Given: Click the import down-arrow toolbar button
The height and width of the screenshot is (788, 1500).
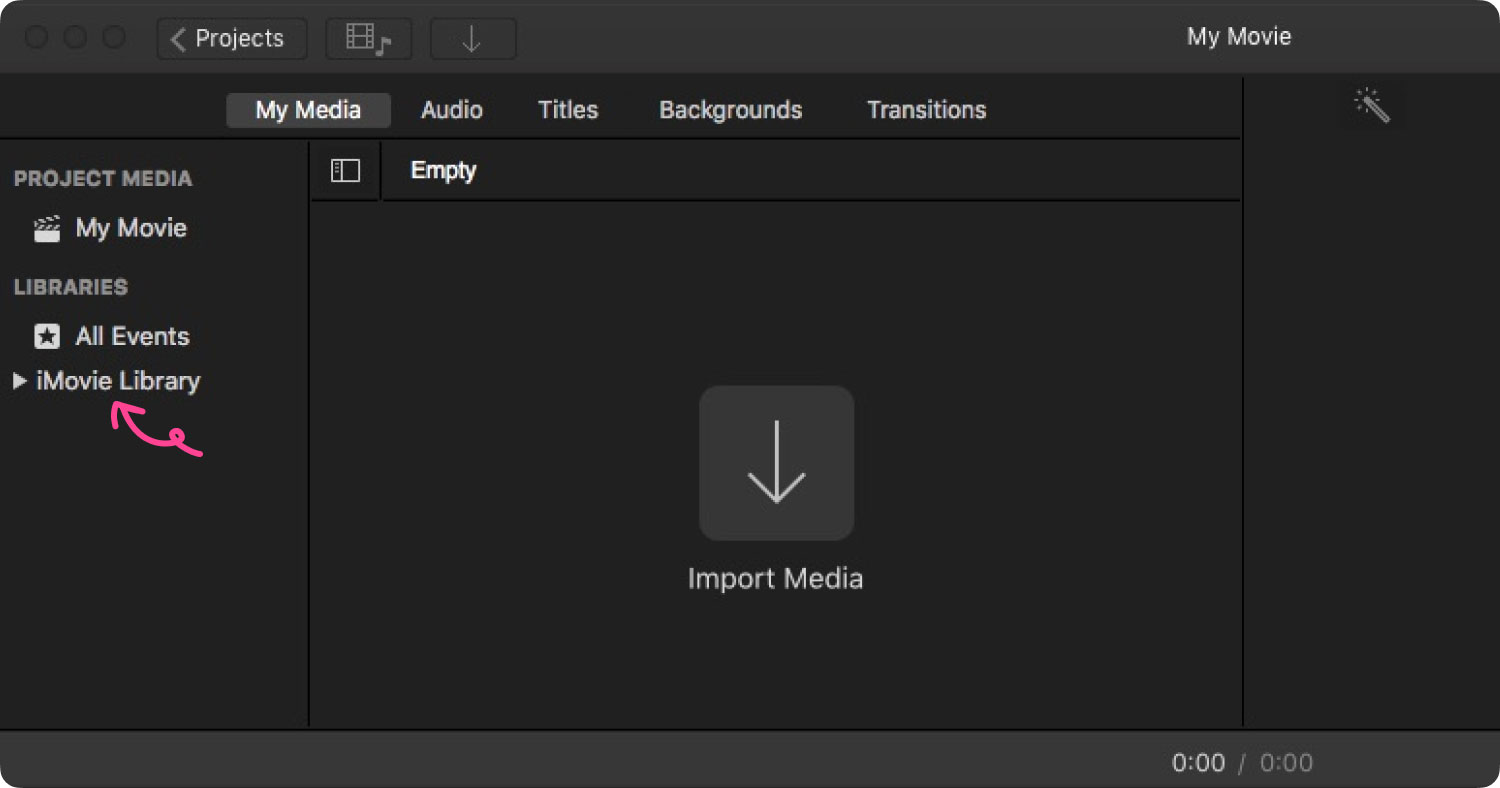Looking at the screenshot, I should (x=473, y=39).
